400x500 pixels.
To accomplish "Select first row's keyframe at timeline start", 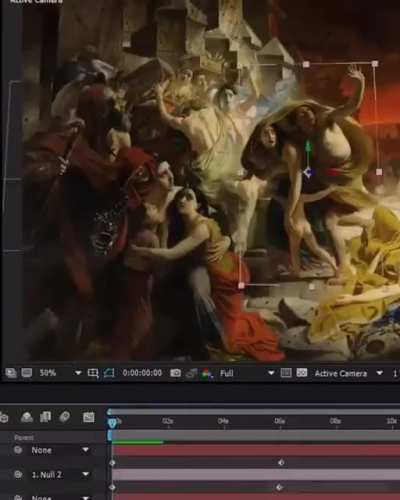I will point(112,463).
